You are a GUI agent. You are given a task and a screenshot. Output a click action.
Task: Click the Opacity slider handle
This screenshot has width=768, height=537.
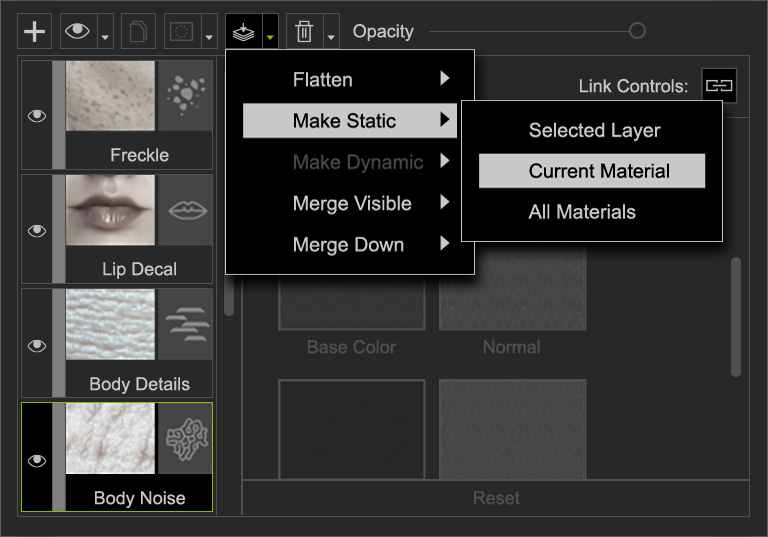tap(637, 32)
